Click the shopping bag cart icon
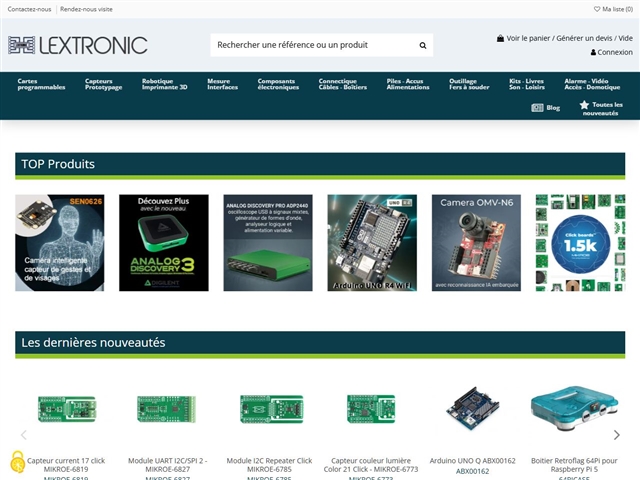The width and height of the screenshot is (640, 480). (500, 38)
